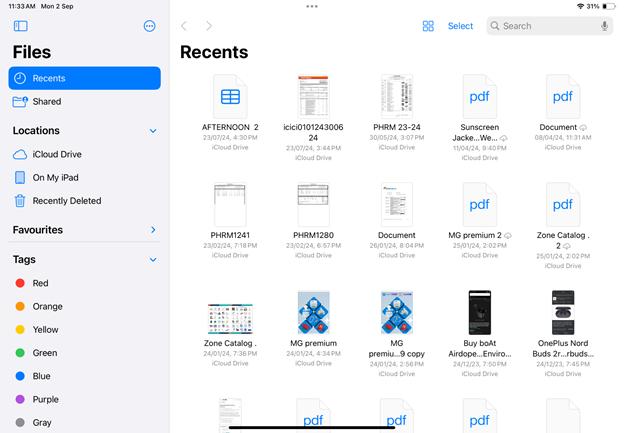The image size is (624, 433).
Task: Open Buy boAt Airdope screenshot thumbnail
Action: point(480,313)
